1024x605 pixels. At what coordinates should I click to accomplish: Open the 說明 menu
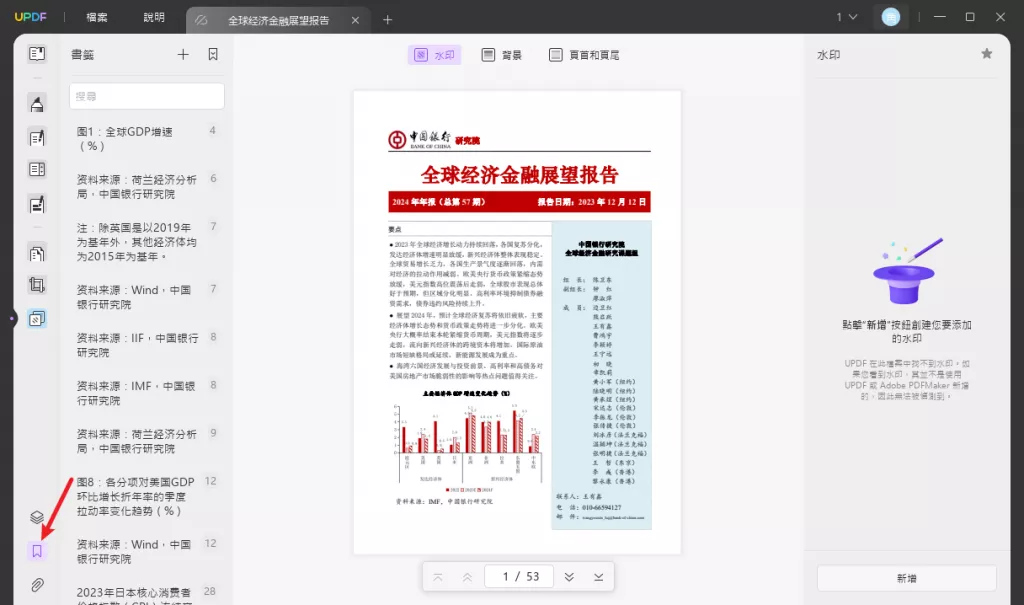pos(154,17)
